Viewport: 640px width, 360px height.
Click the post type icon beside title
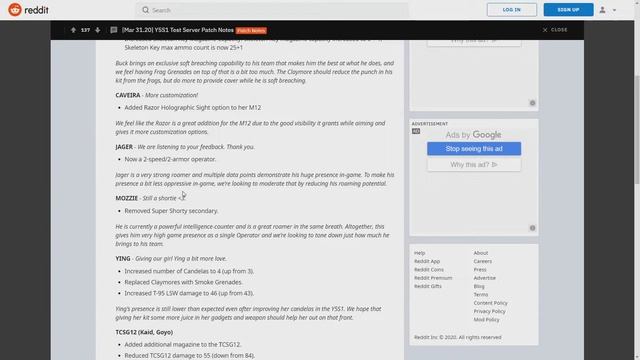(114, 30)
